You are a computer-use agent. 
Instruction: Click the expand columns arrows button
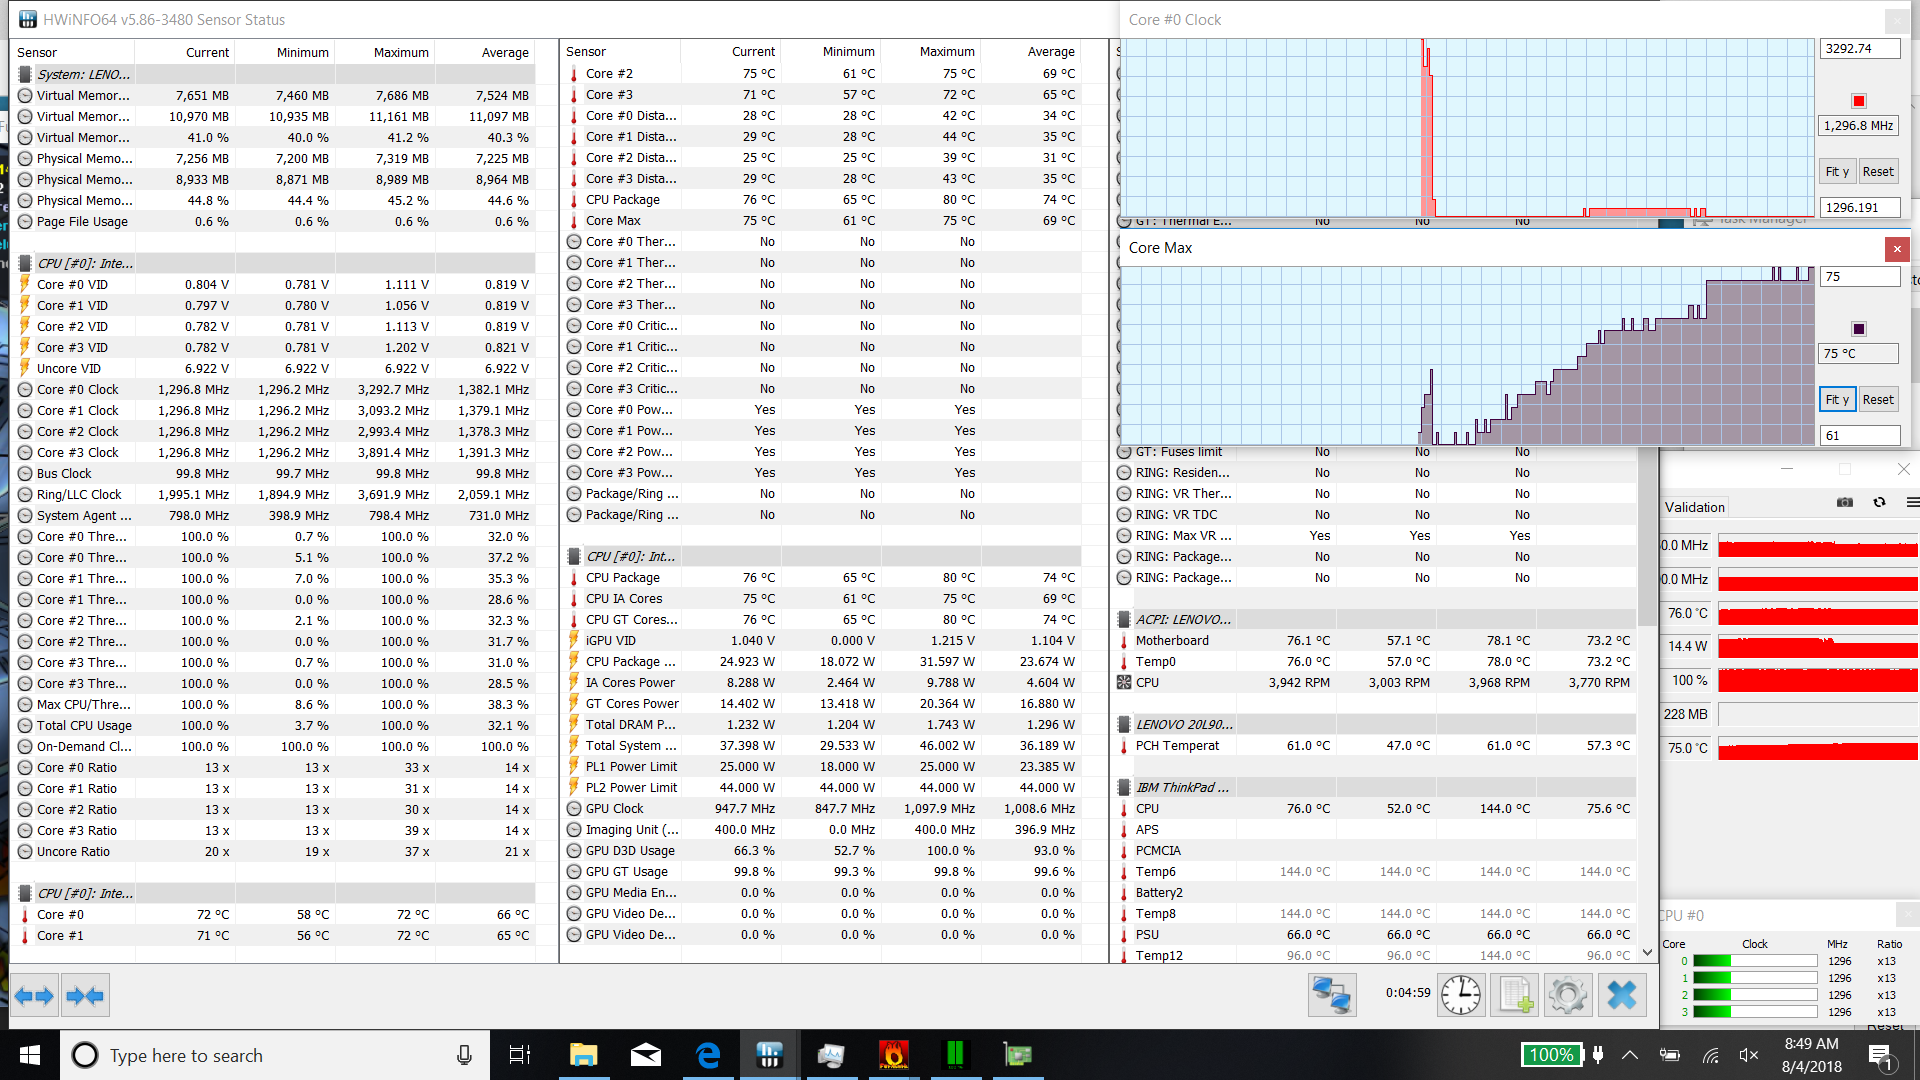point(35,996)
